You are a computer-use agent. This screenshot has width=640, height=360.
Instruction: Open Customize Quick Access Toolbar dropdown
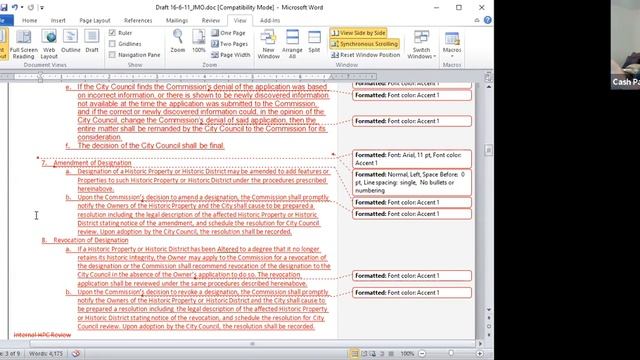[42, 7]
